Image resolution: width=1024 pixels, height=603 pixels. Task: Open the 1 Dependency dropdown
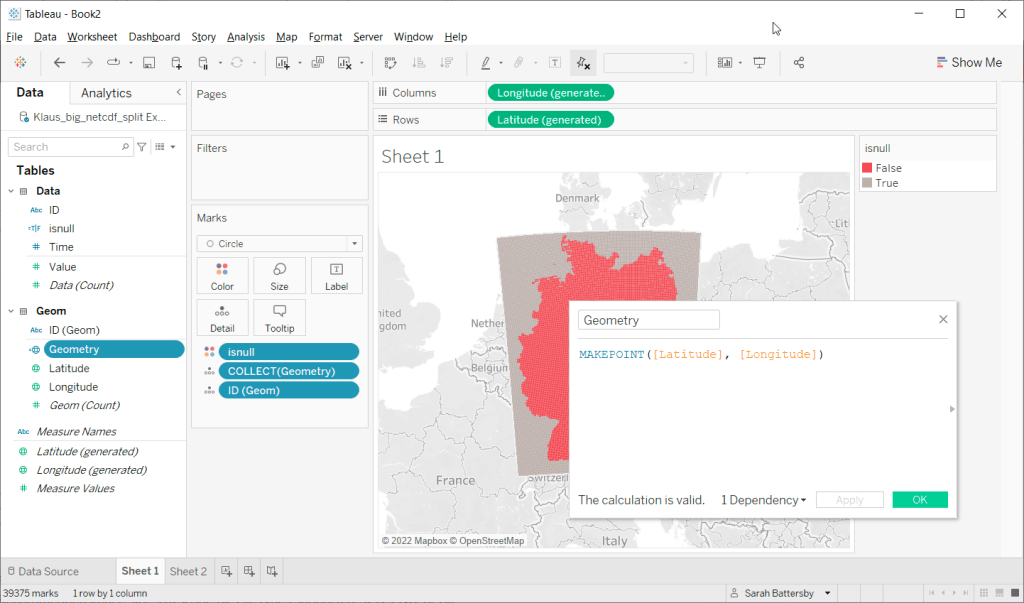point(763,500)
